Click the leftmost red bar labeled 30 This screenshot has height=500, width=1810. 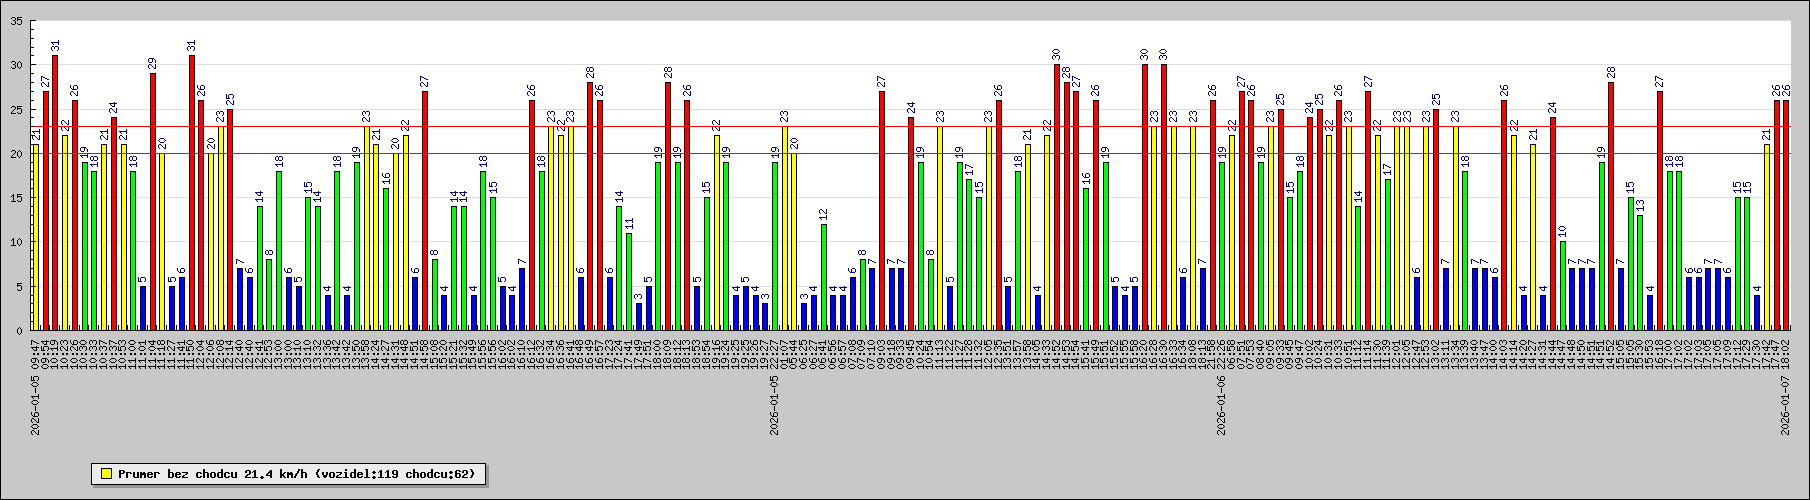[x=1056, y=197]
